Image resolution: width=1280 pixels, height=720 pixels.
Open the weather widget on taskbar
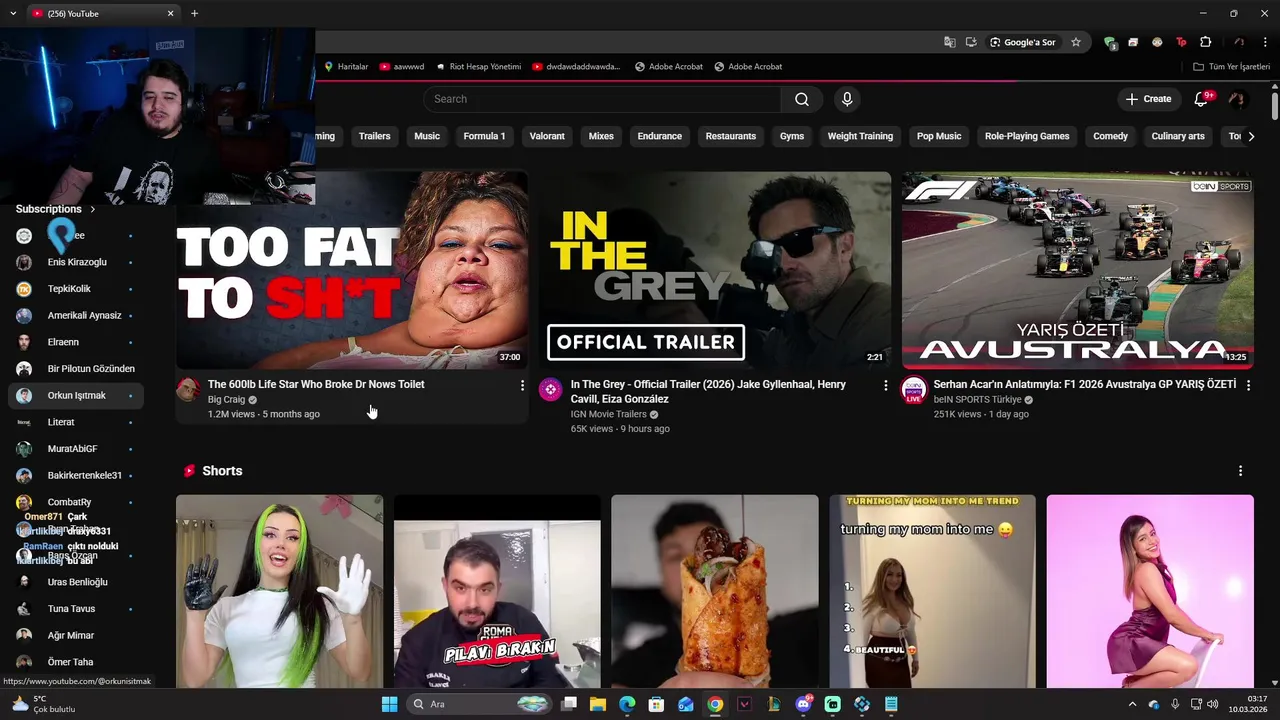pos(42,704)
